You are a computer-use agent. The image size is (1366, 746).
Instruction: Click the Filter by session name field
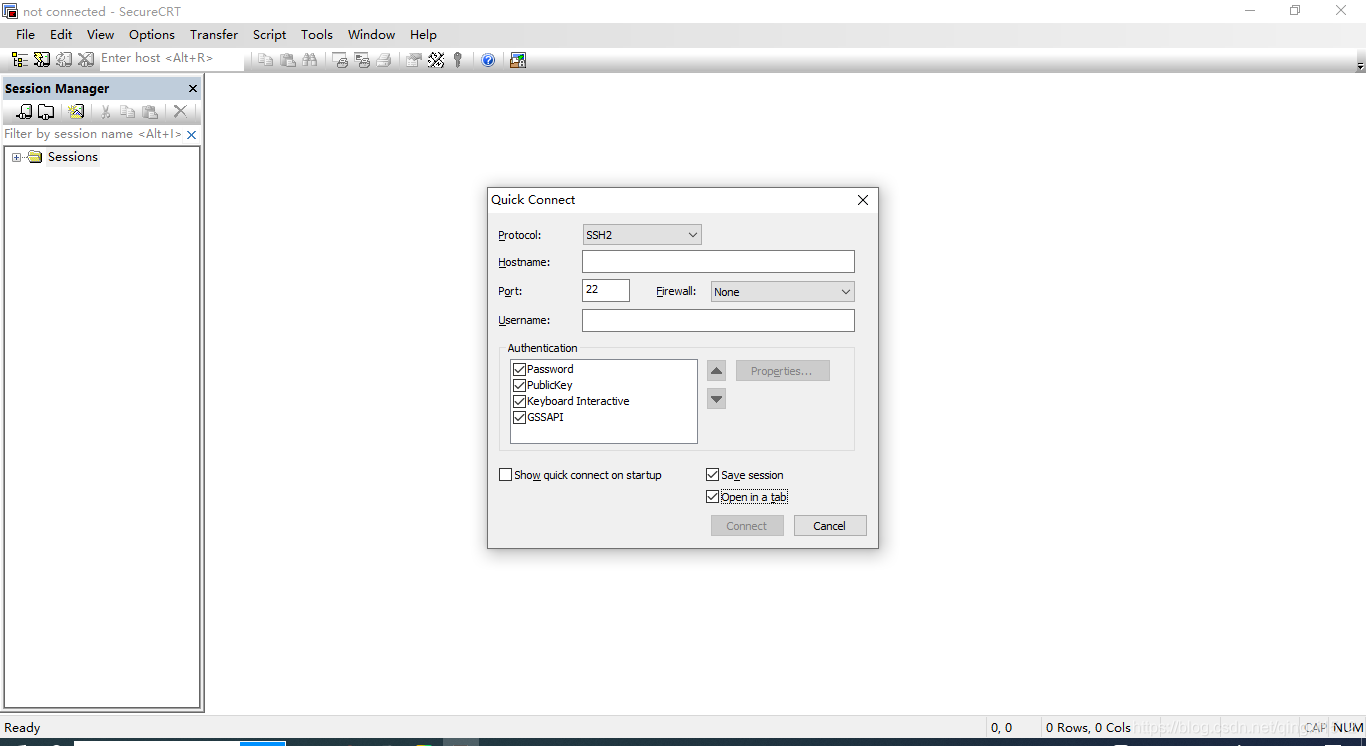click(x=93, y=134)
